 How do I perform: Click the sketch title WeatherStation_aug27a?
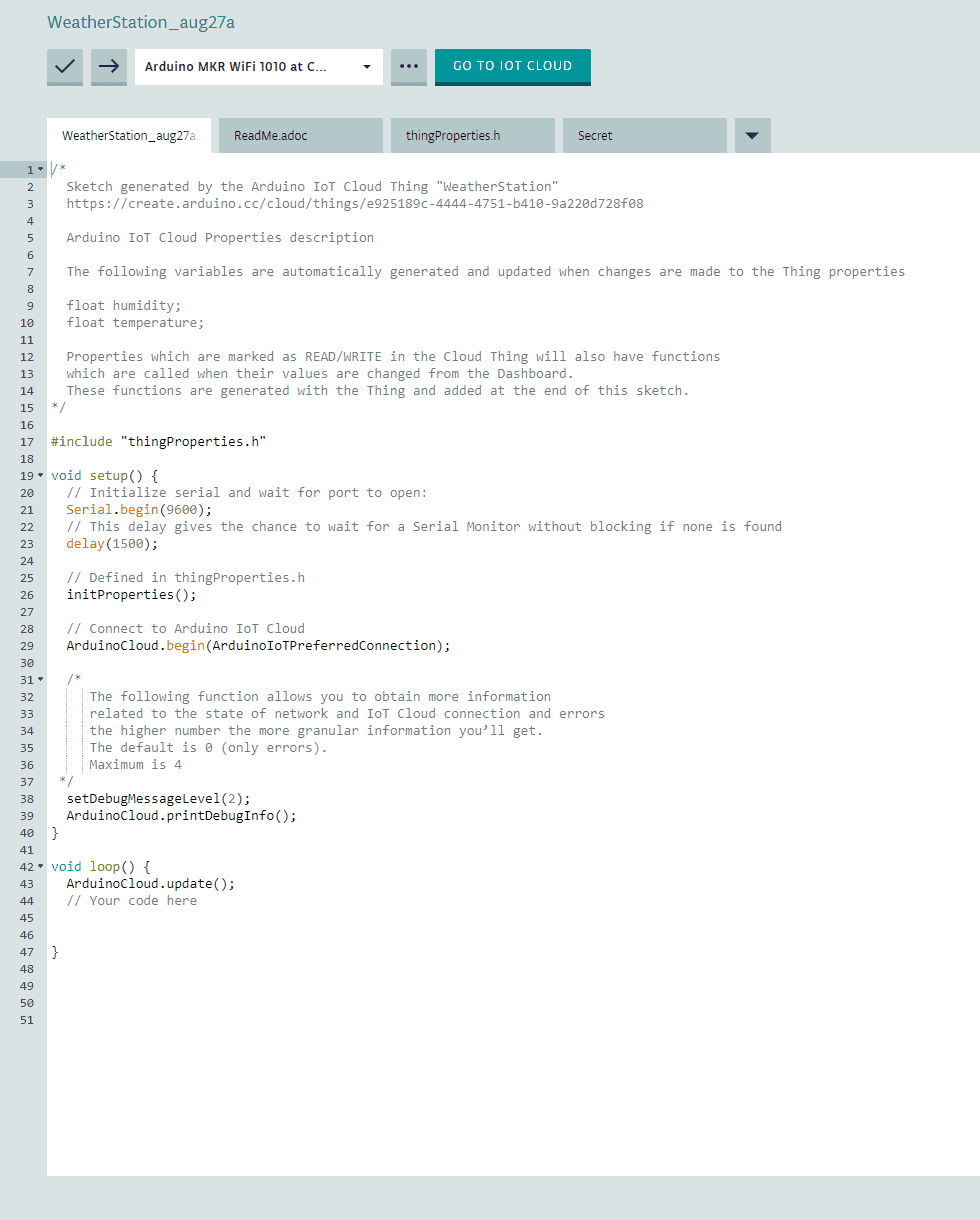click(x=140, y=21)
